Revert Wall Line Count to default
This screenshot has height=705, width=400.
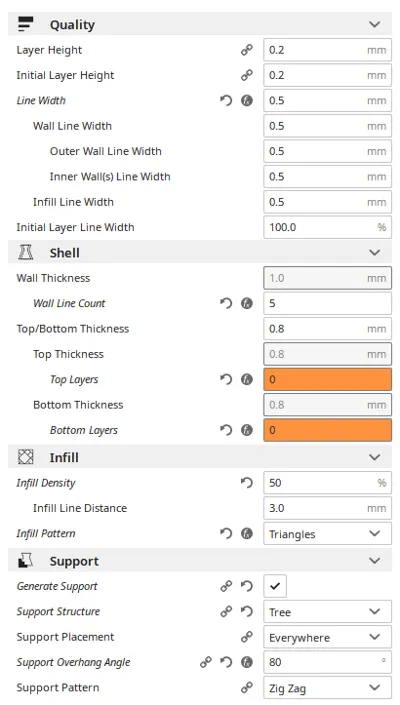coord(226,303)
